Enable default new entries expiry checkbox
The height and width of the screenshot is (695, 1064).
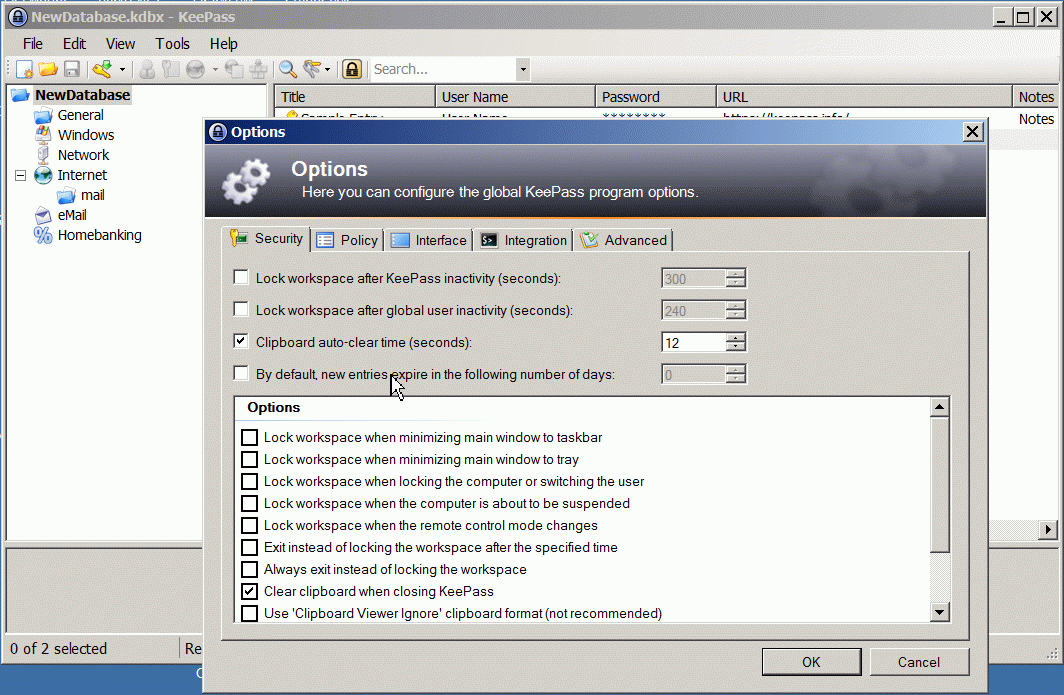tap(241, 373)
